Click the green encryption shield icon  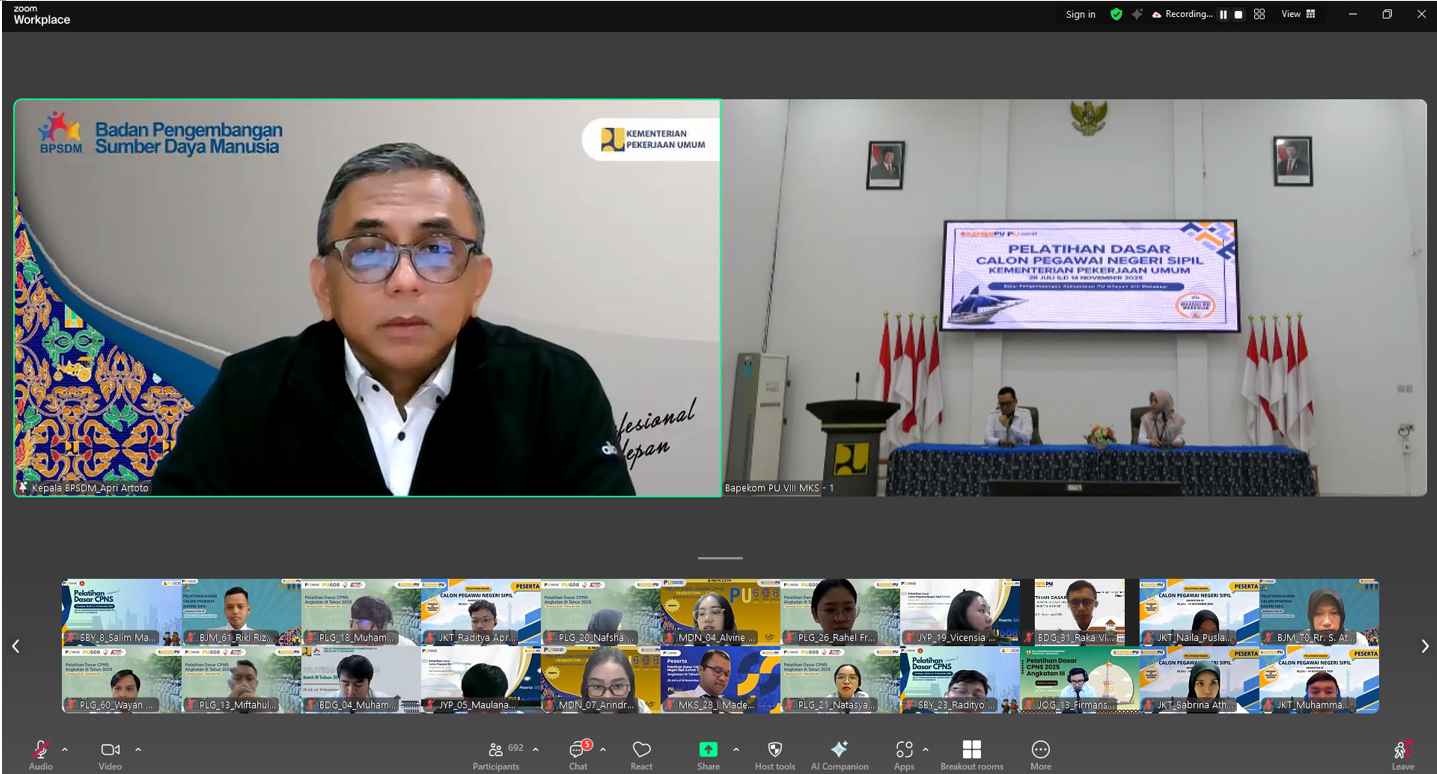coord(1116,14)
